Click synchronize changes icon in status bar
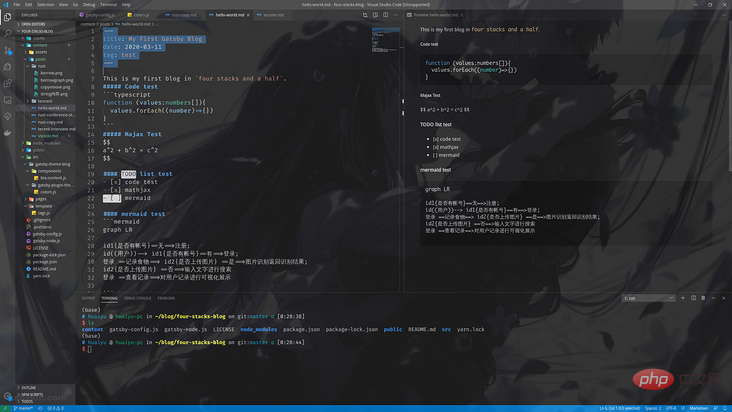Screen dimensions: 732x412 coord(40,408)
